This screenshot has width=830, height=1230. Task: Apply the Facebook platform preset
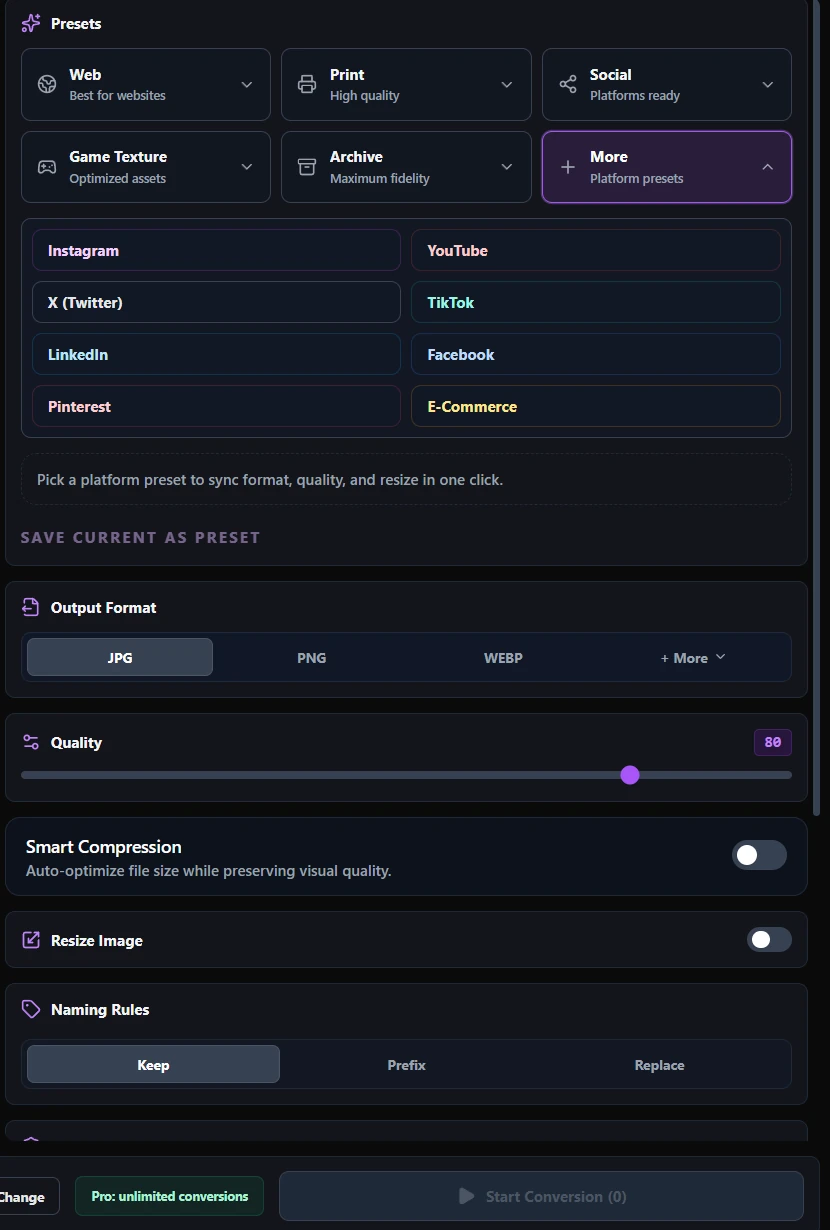(596, 354)
